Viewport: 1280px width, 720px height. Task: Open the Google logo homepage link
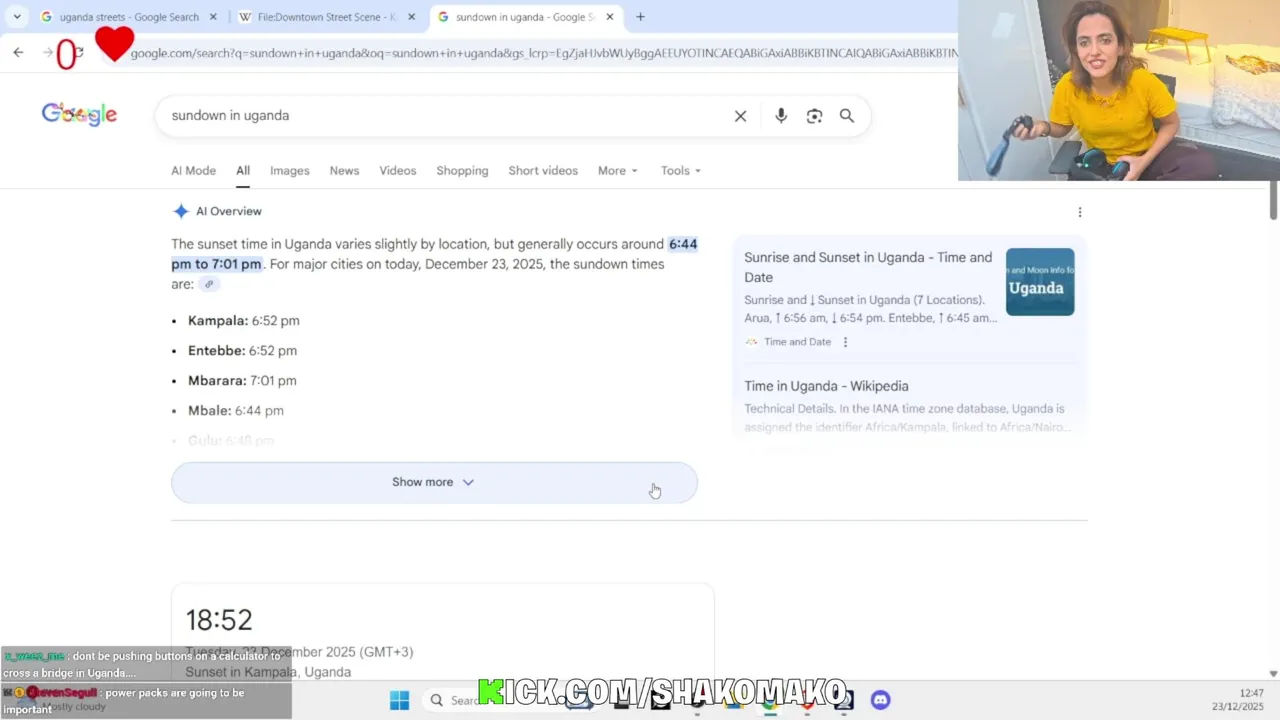tap(79, 114)
